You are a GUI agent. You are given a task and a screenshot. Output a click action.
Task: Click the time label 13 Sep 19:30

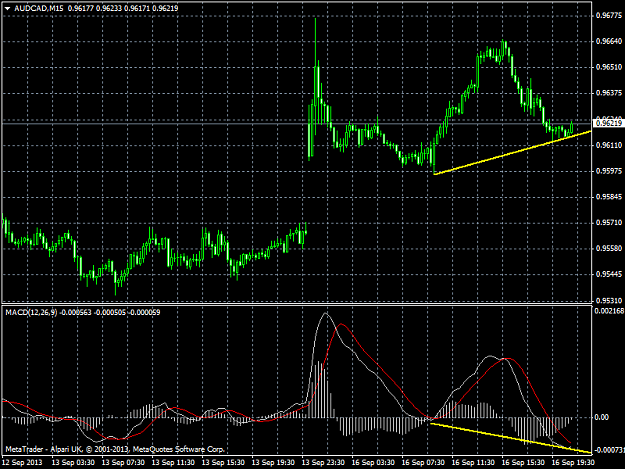pos(273,463)
